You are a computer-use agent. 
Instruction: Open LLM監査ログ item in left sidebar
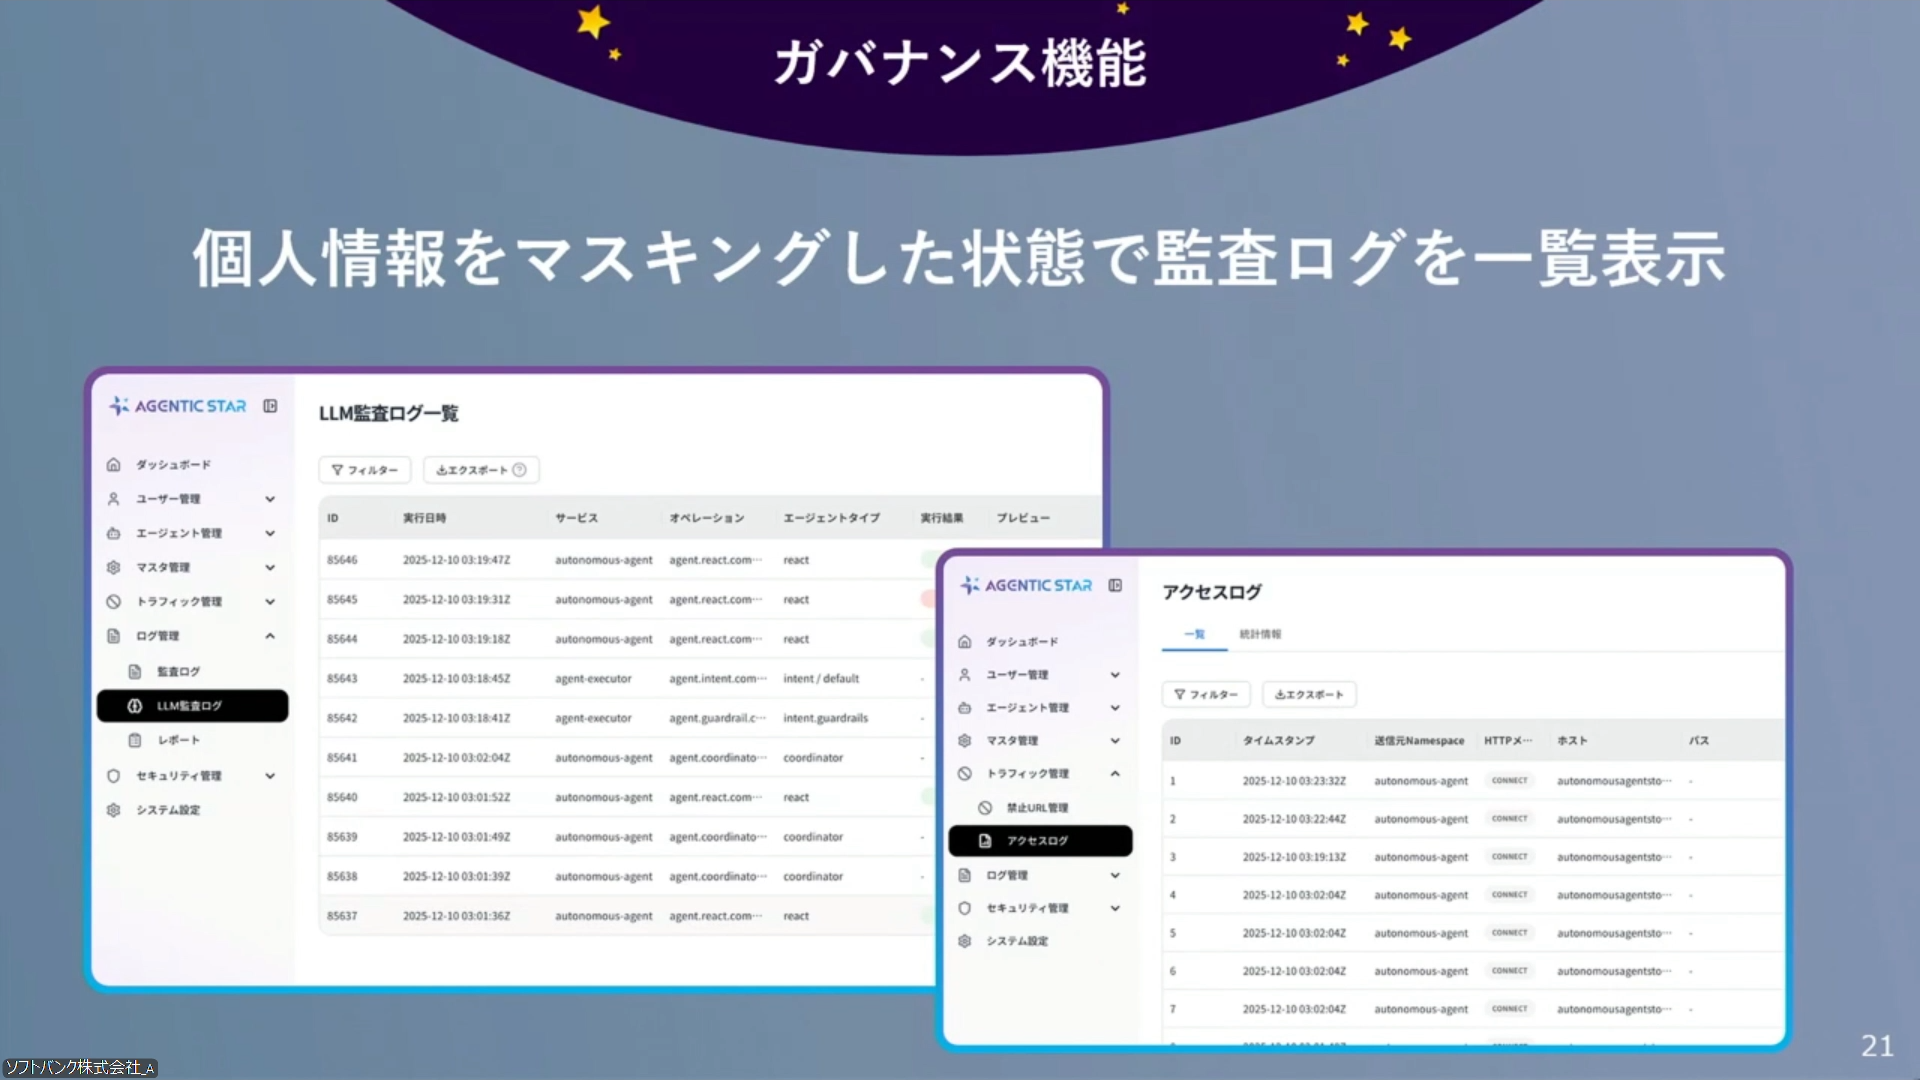point(192,706)
